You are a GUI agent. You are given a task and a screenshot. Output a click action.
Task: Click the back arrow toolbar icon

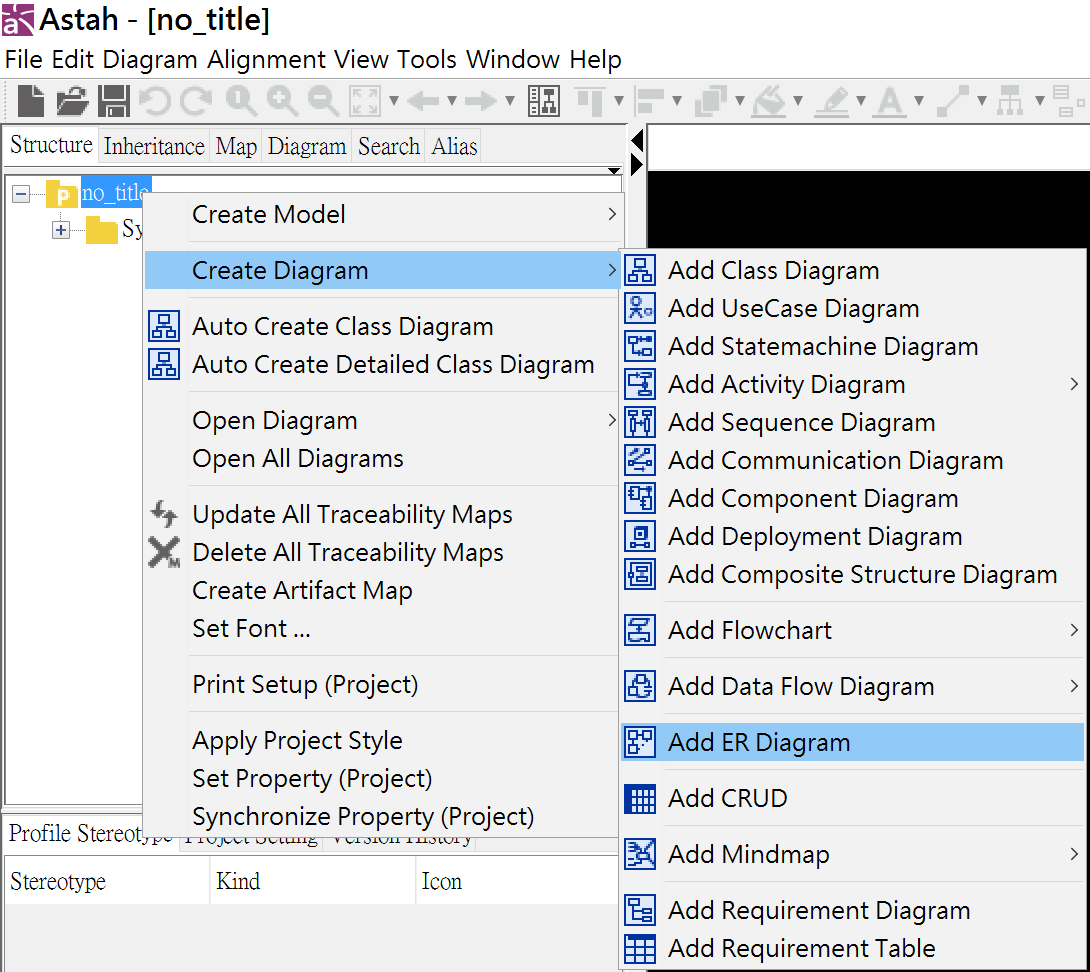pyautogui.click(x=423, y=101)
